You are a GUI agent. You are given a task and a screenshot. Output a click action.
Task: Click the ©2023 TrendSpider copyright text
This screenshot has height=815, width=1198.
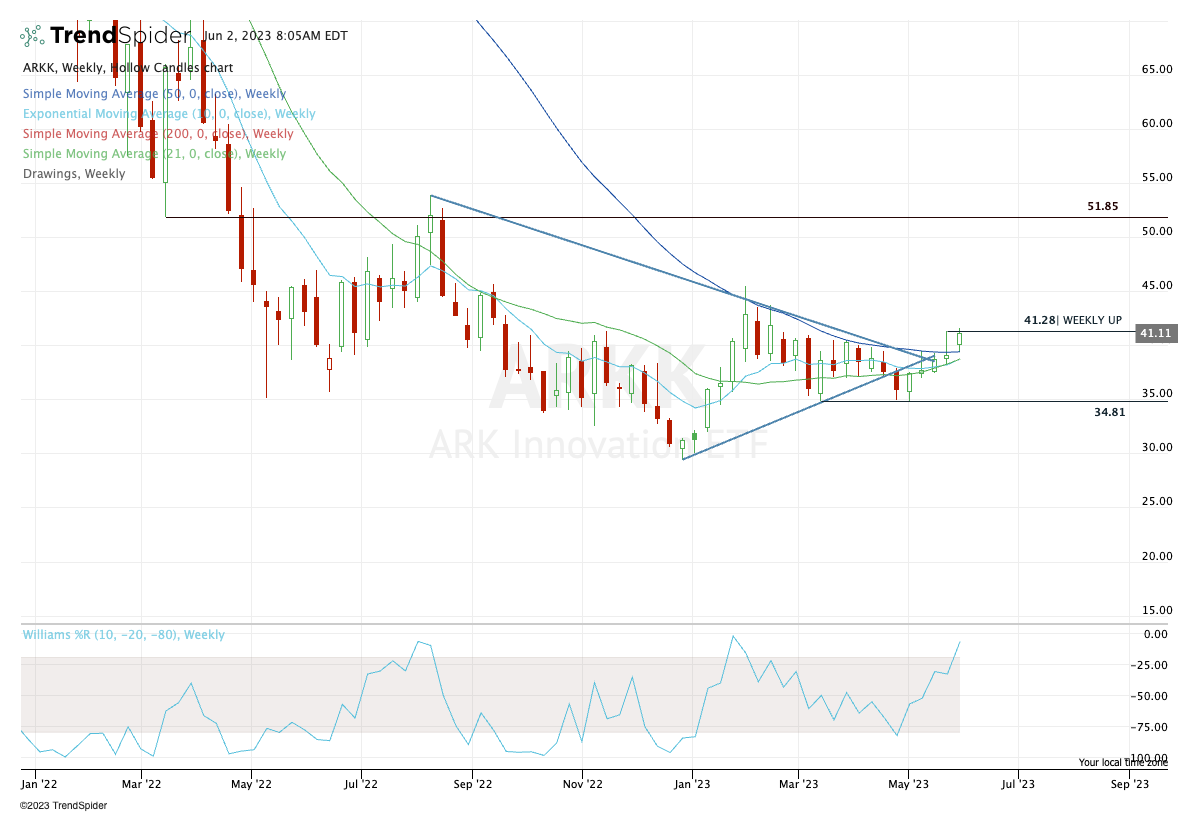[63, 806]
